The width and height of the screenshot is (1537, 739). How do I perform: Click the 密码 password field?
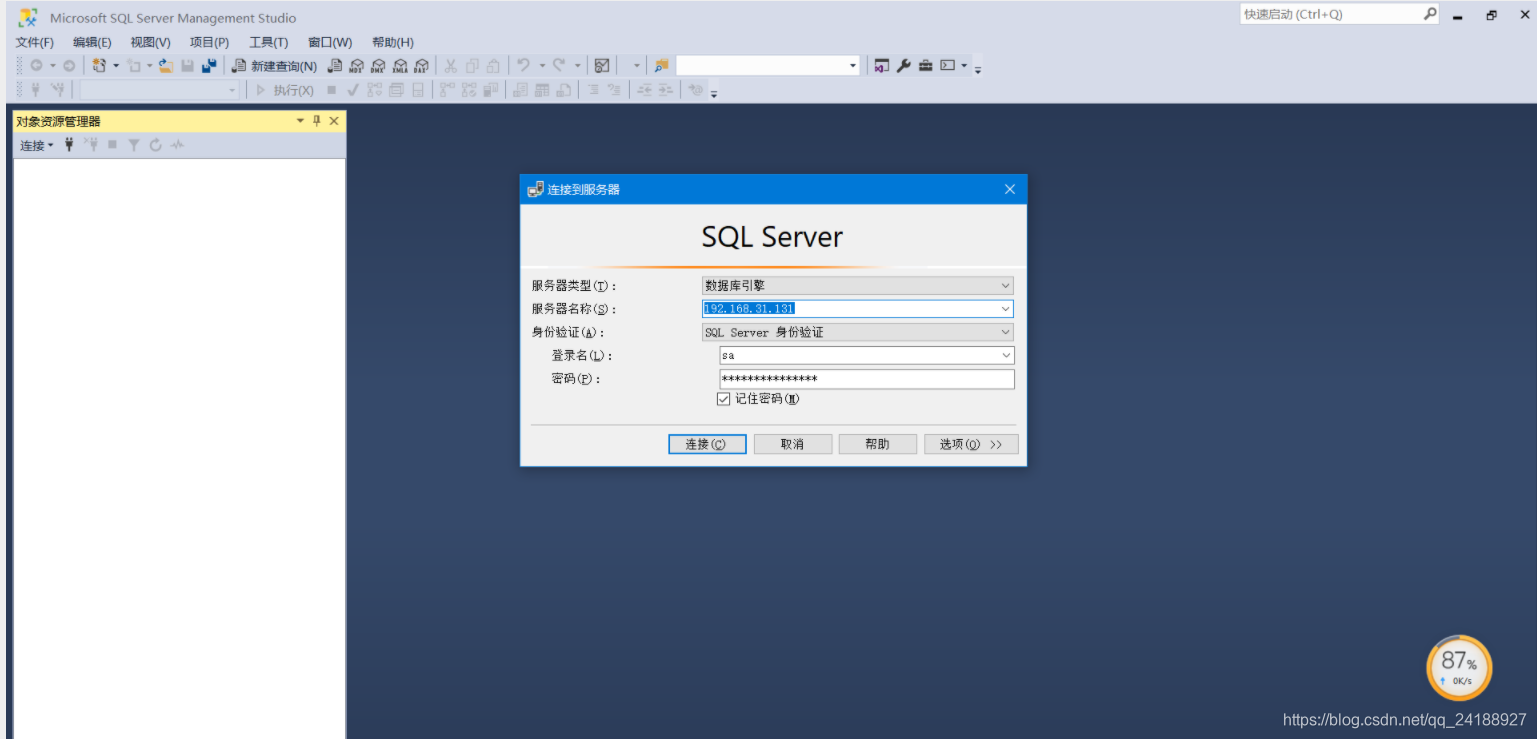tap(867, 379)
